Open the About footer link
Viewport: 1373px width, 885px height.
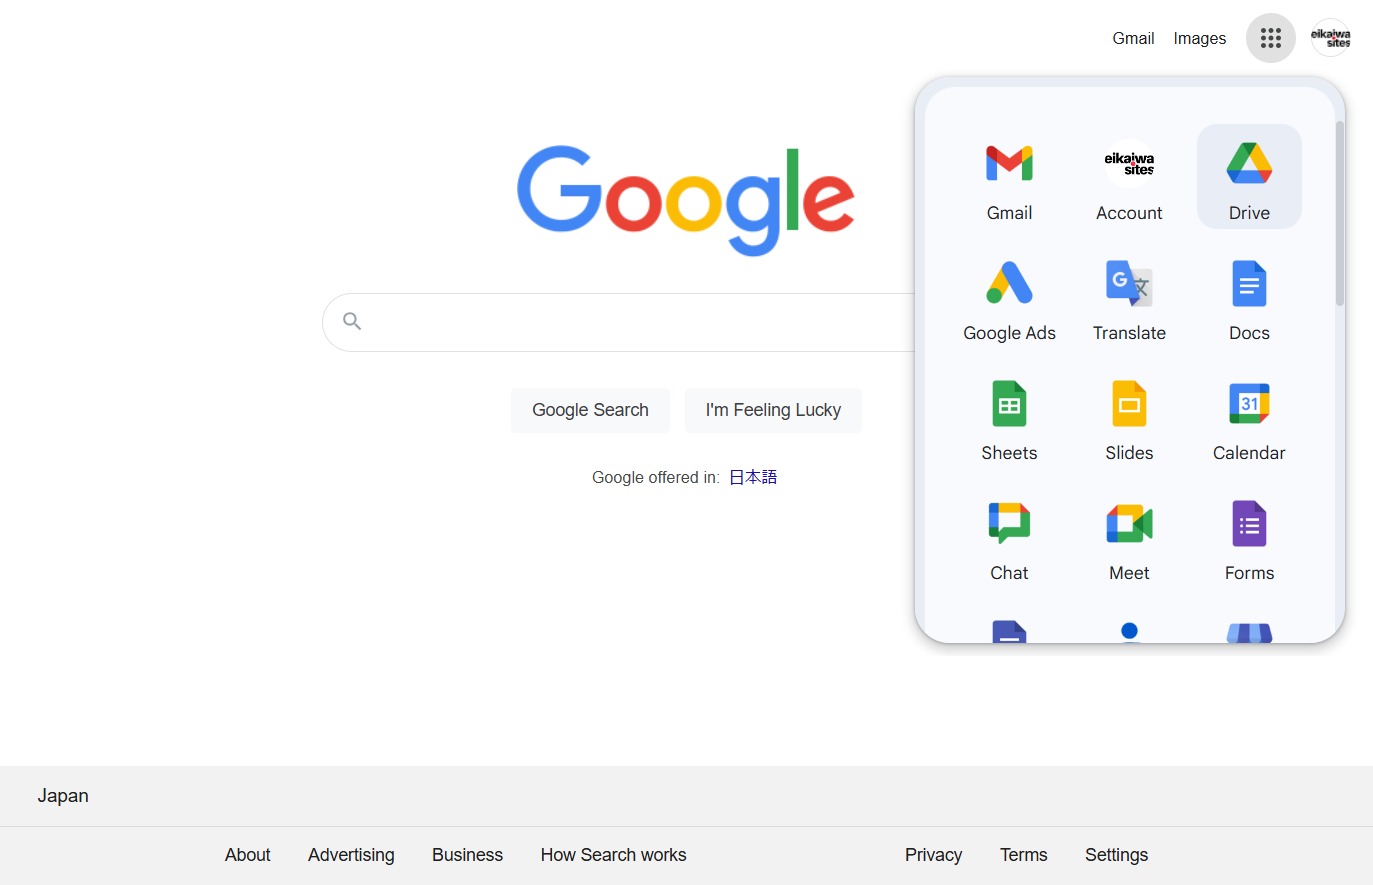click(x=247, y=855)
